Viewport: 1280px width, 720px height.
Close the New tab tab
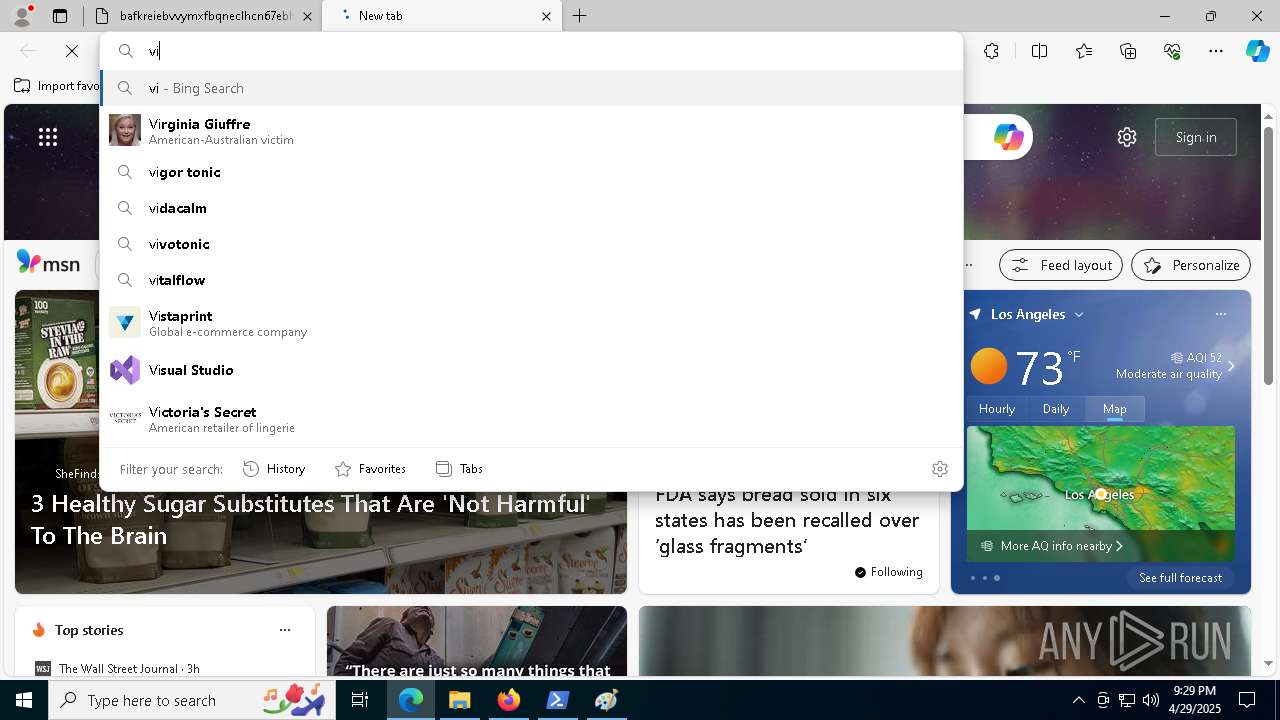pyautogui.click(x=546, y=16)
